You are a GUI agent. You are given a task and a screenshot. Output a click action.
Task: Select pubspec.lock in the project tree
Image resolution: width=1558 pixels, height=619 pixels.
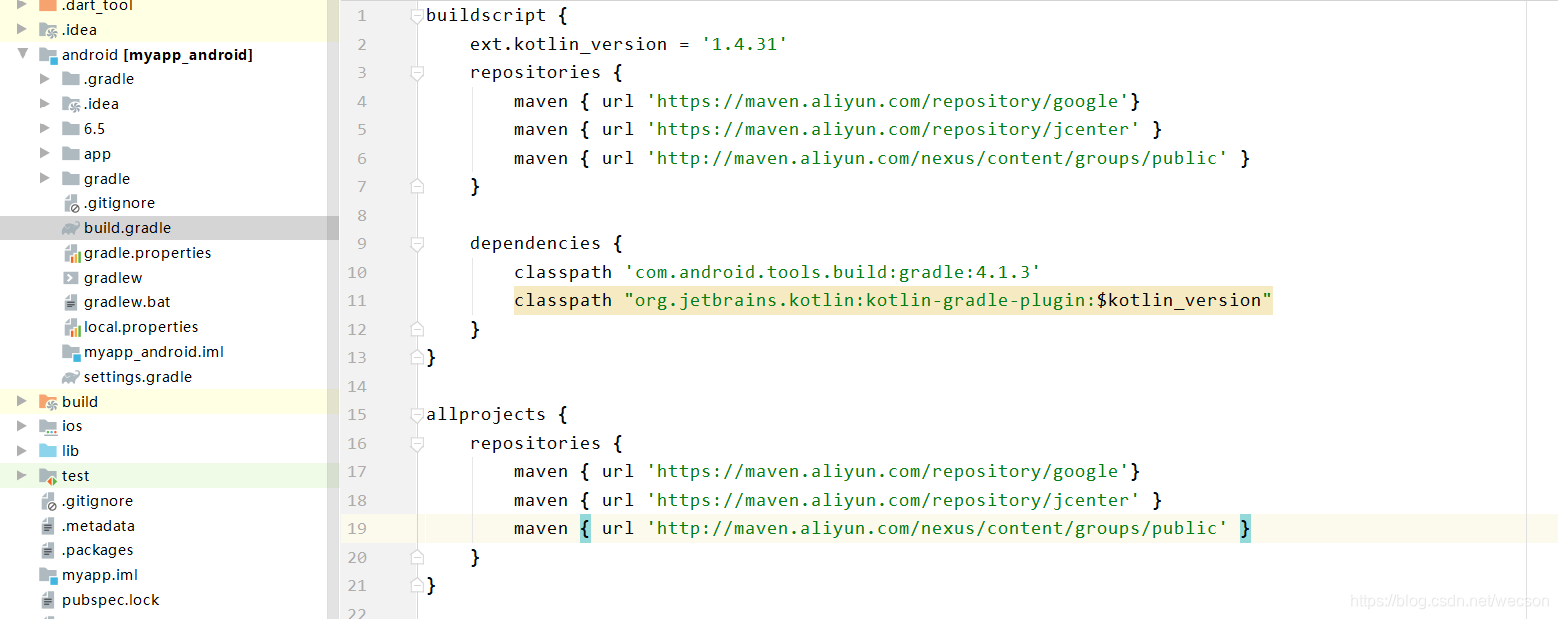110,600
